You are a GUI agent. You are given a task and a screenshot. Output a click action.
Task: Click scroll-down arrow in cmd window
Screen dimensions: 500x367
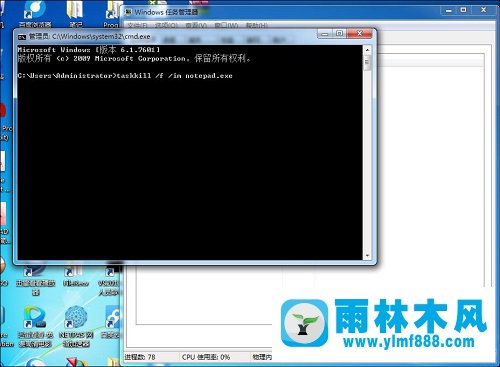(x=367, y=256)
